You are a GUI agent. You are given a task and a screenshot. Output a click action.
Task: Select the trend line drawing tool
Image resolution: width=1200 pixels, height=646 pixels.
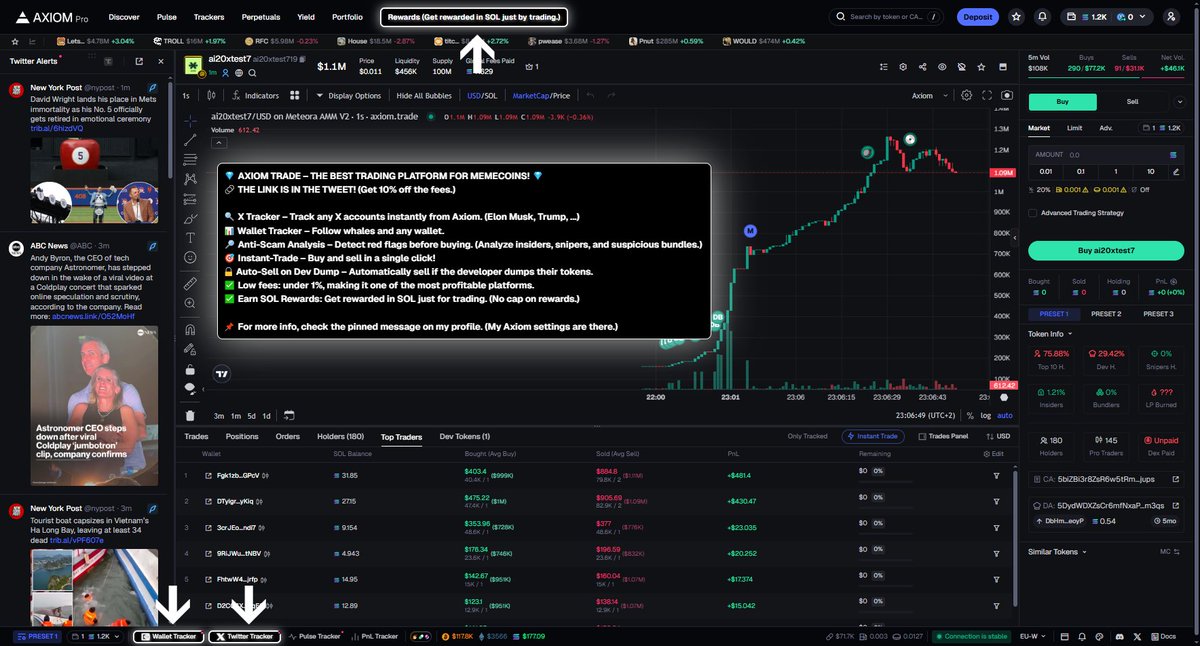click(191, 139)
